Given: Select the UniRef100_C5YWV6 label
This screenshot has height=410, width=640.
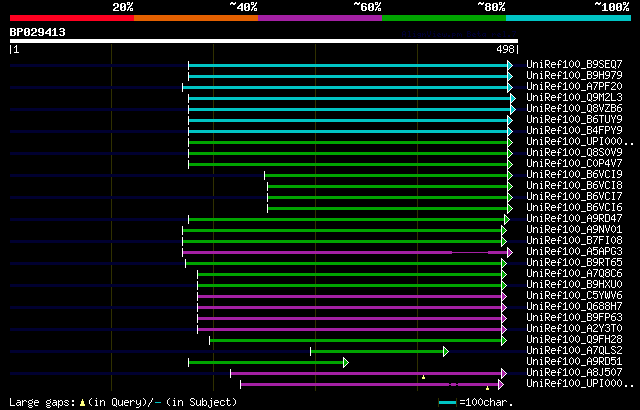Looking at the screenshot, I should 574,296.
